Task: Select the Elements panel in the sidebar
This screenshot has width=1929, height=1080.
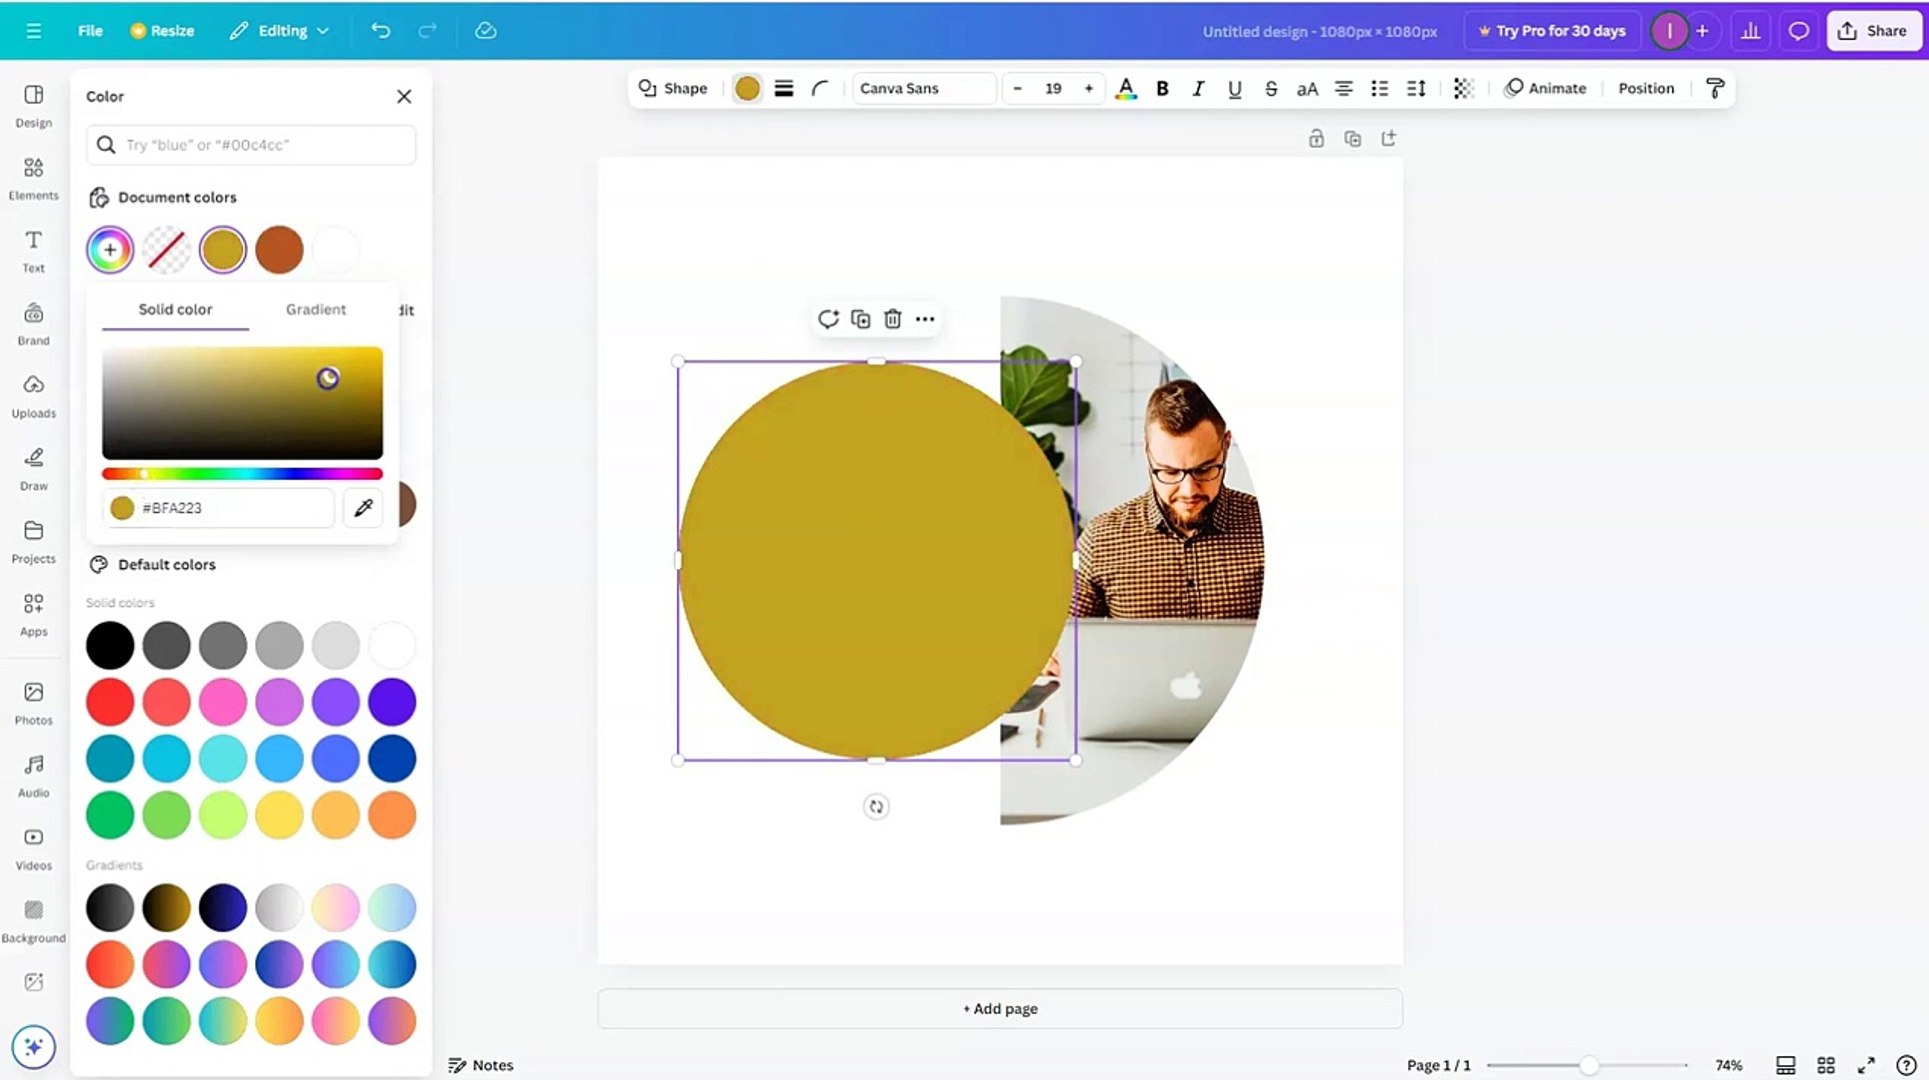Action: coord(33,180)
